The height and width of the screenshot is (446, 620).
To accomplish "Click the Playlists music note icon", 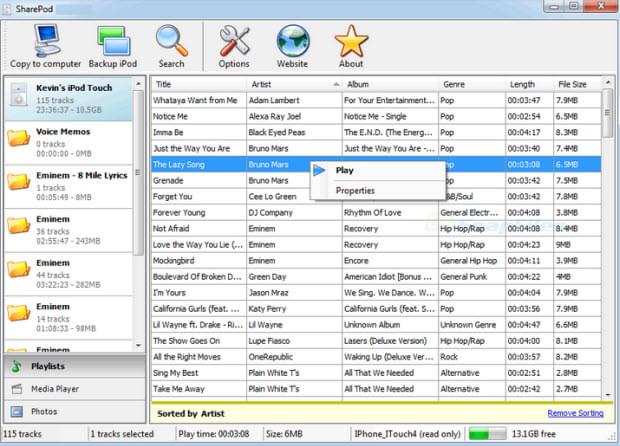I will (17, 366).
